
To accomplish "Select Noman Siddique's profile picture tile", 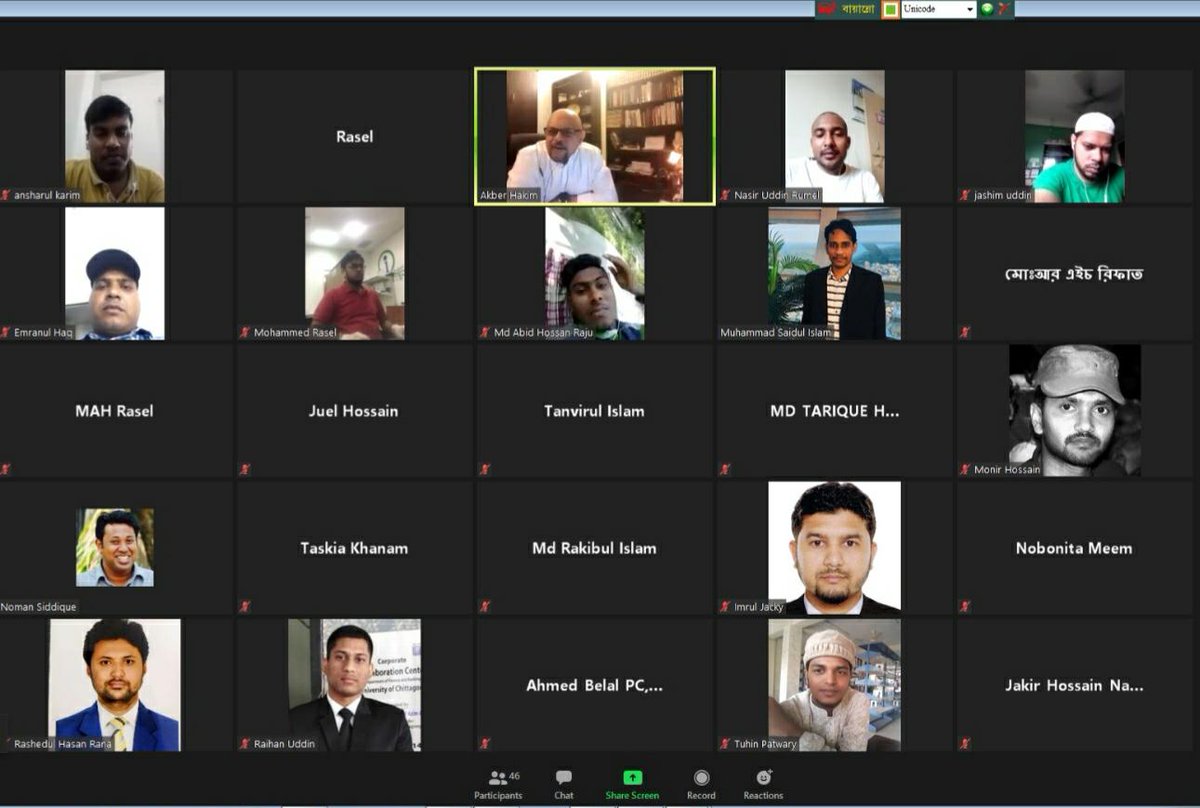I will coord(115,547).
